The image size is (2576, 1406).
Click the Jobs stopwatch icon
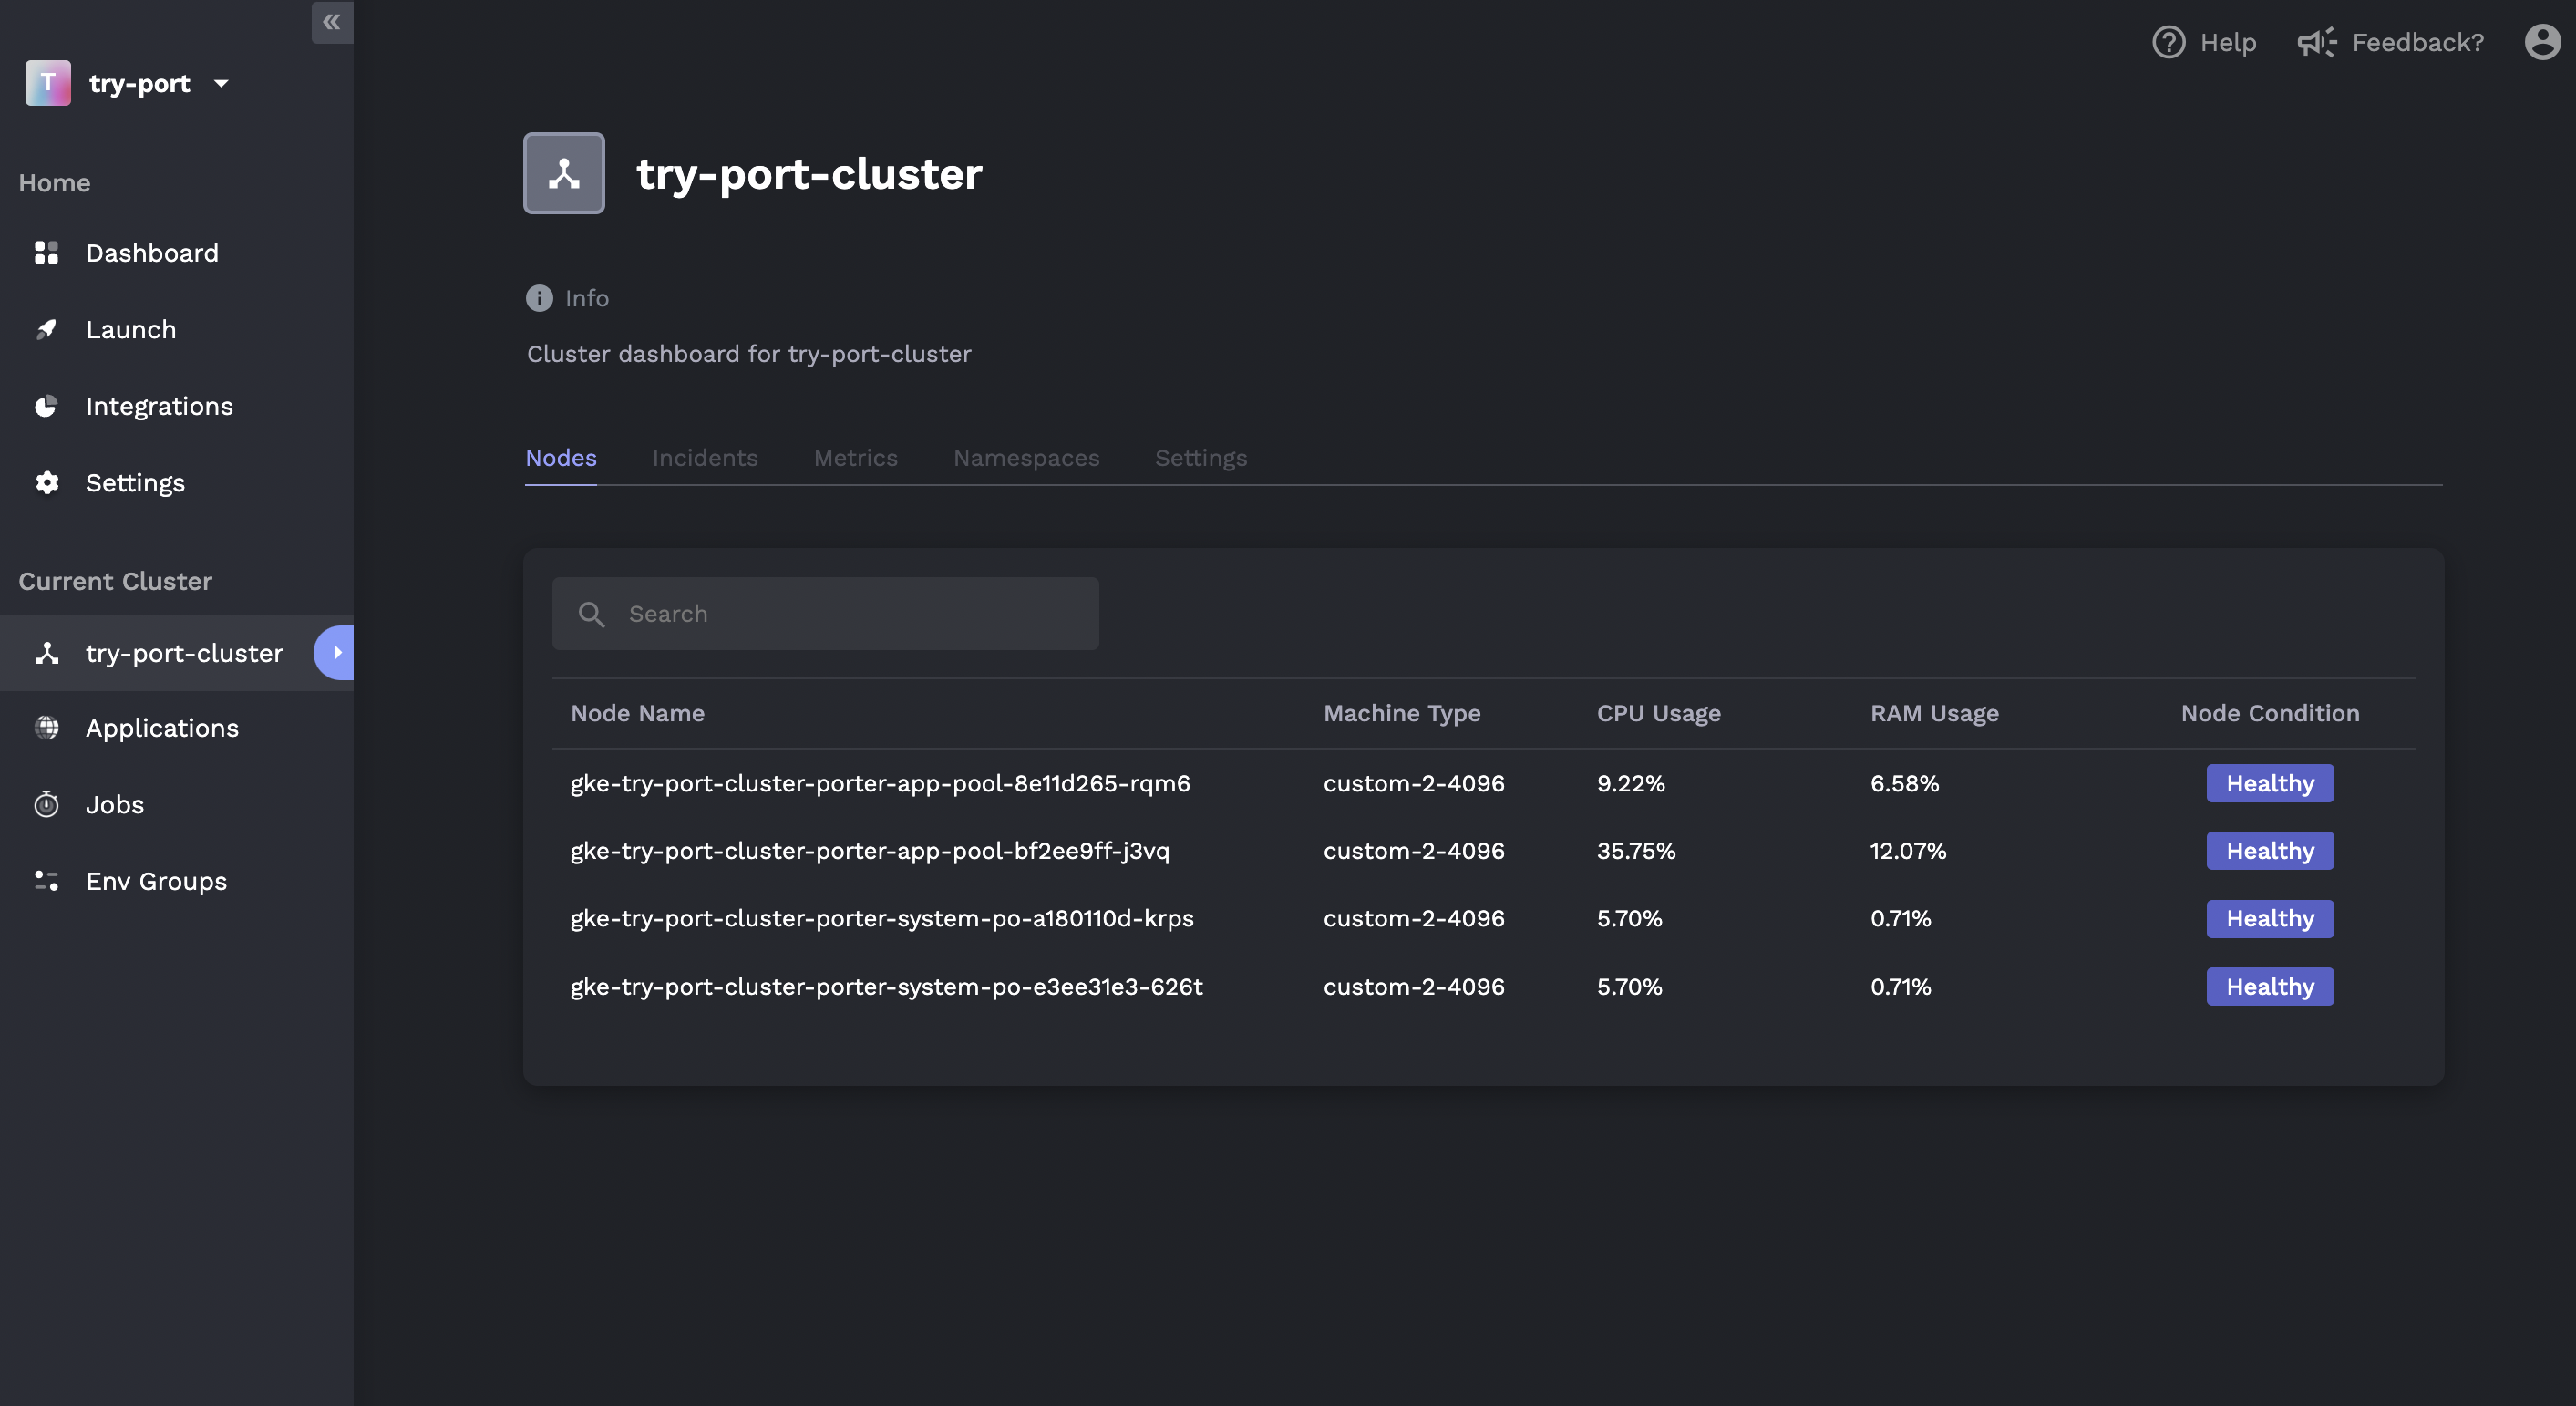coord(47,805)
